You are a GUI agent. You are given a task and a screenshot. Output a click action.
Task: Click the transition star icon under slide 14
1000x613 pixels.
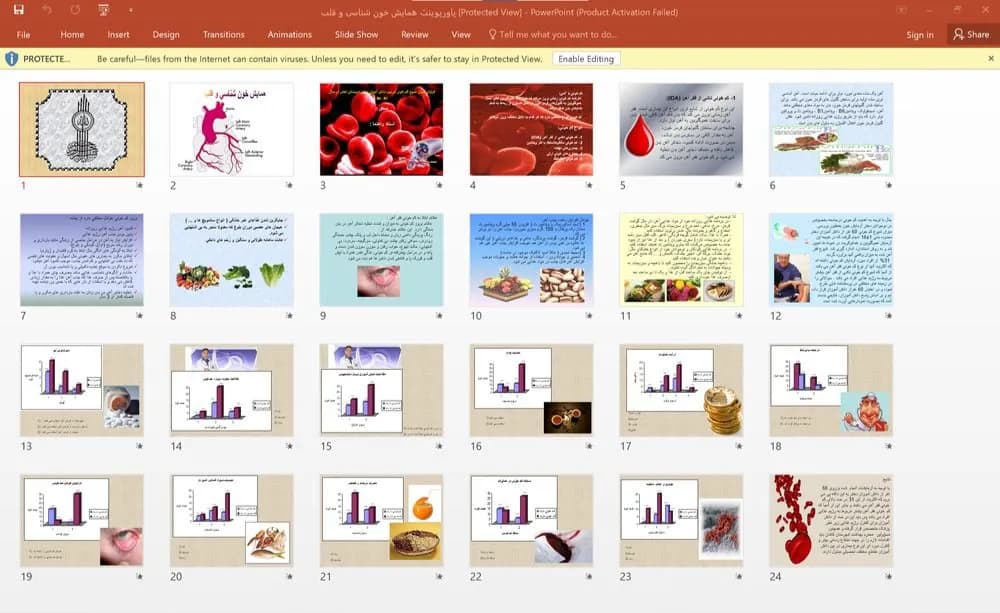click(289, 446)
